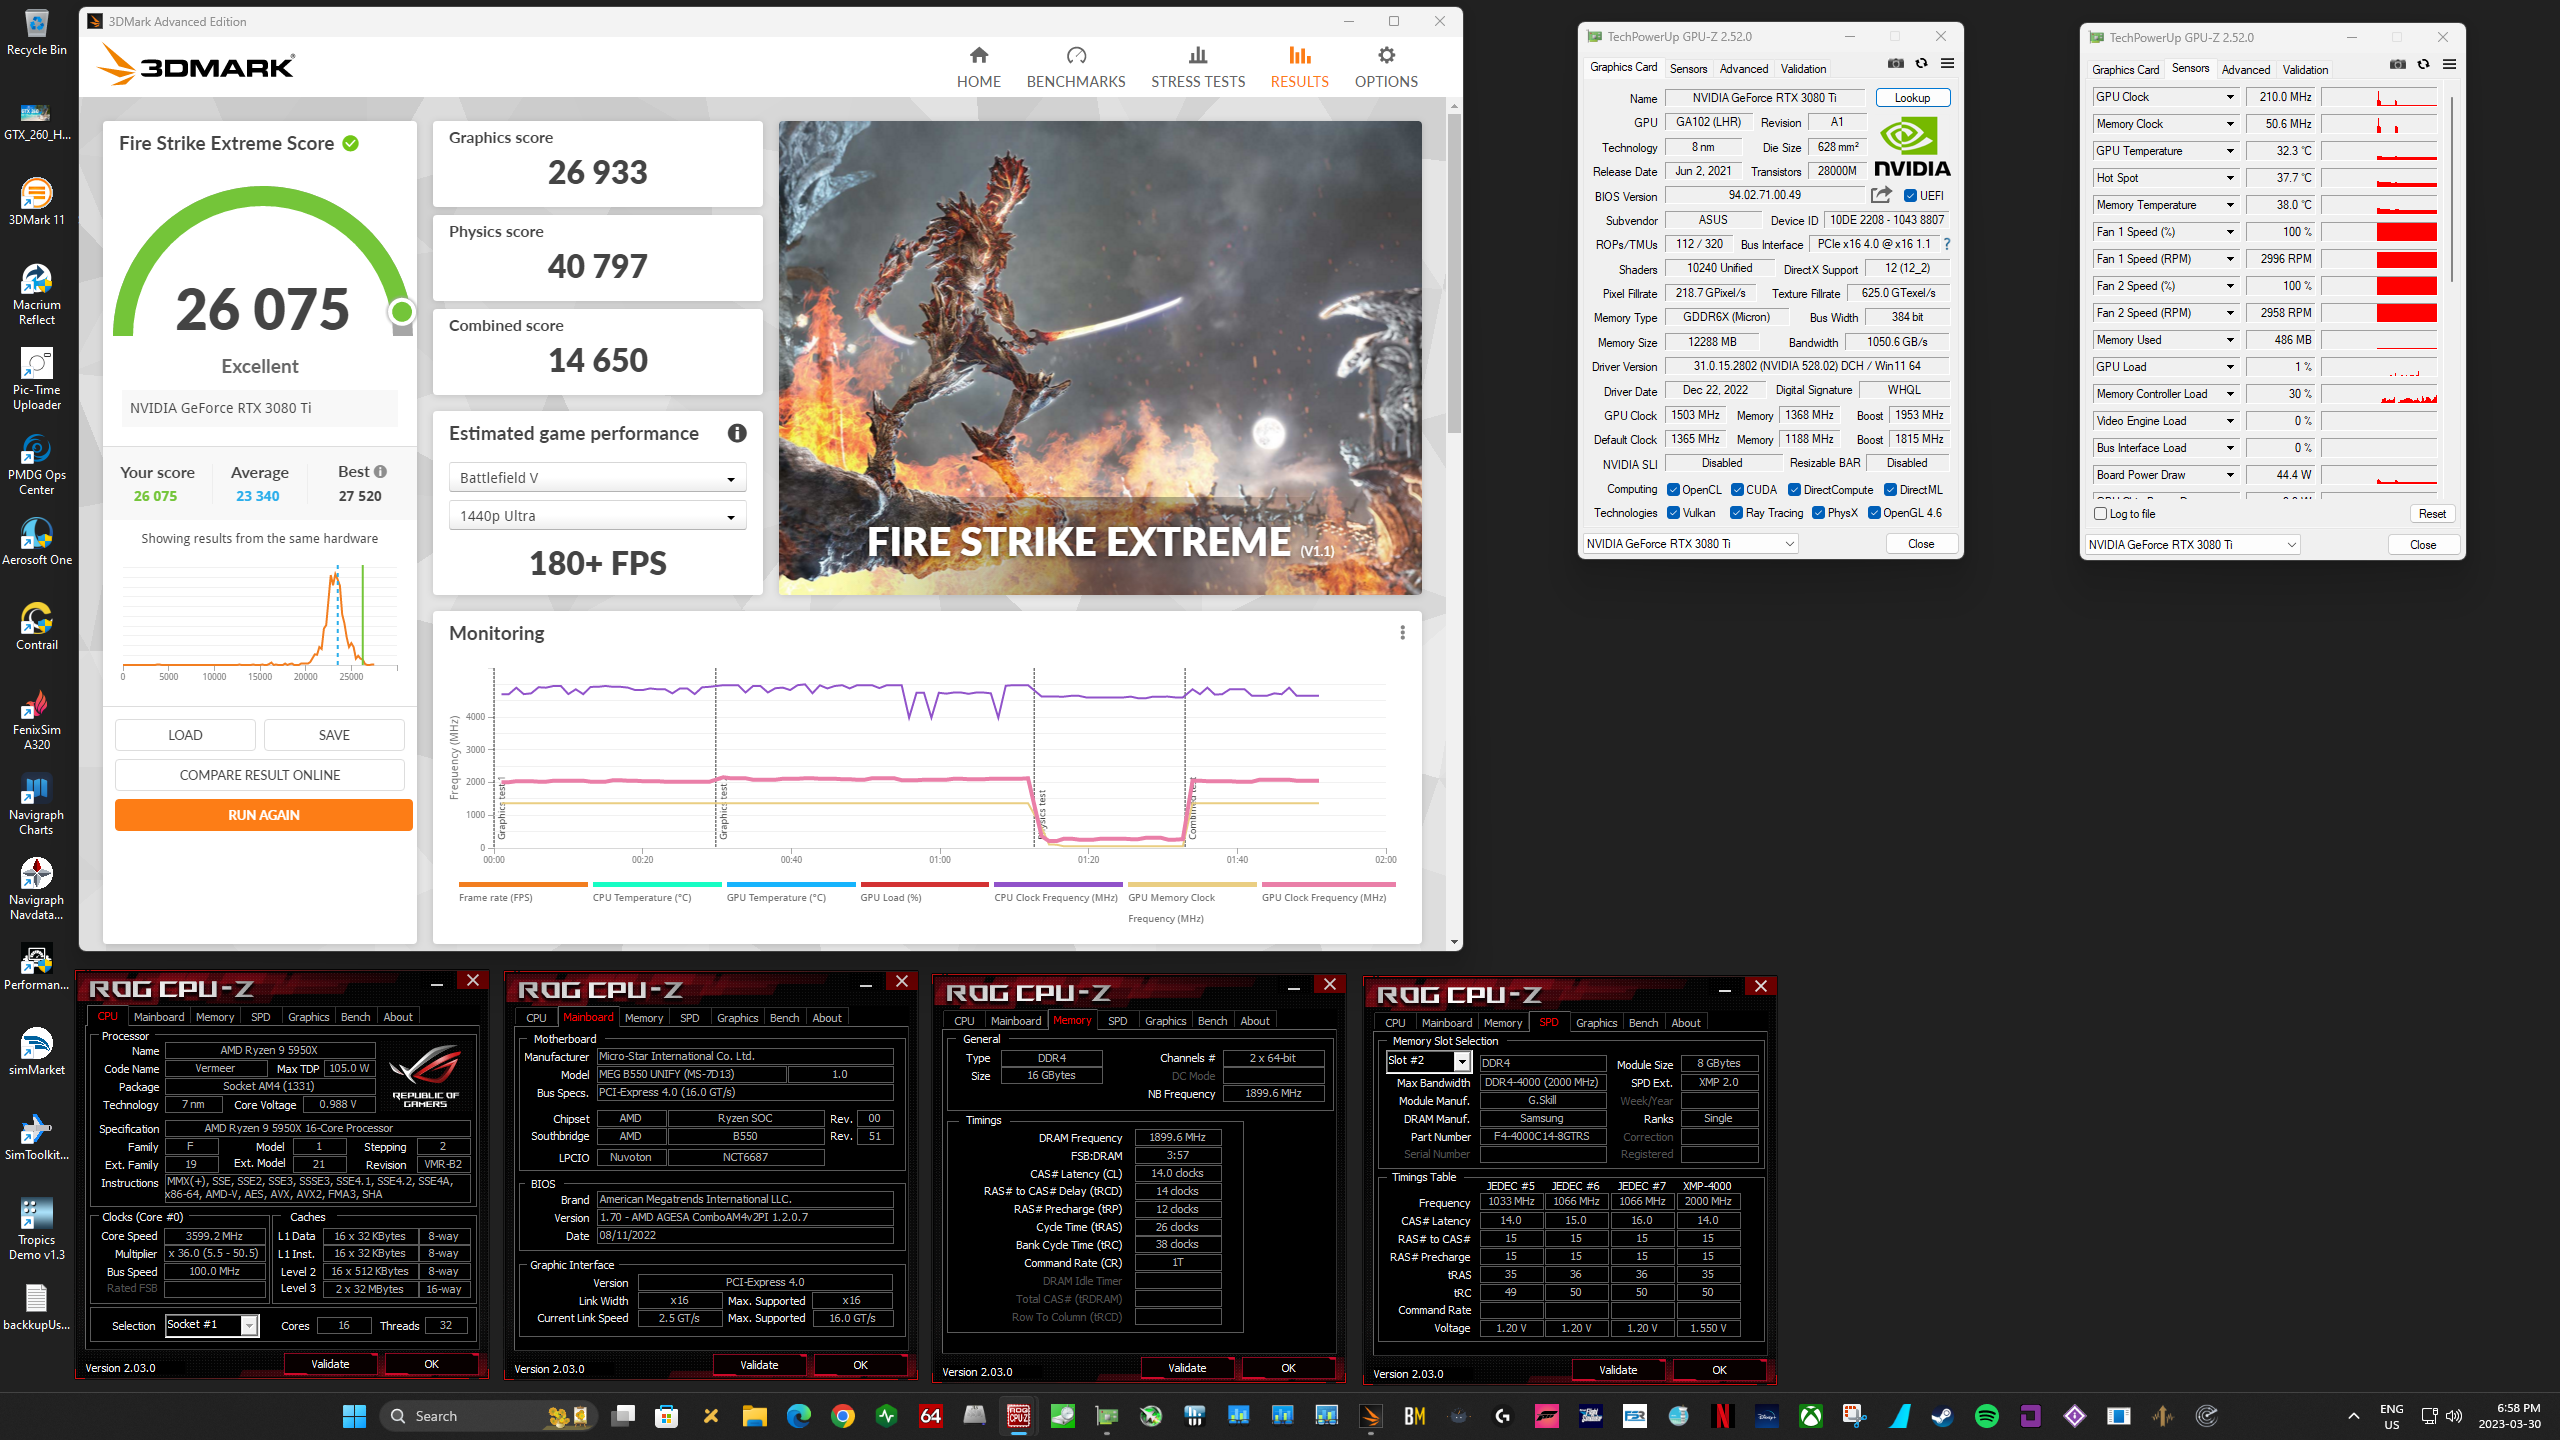The height and width of the screenshot is (1440, 2560).
Task: Expand the GPU Clock sensor dropdown
Action: (2229, 97)
